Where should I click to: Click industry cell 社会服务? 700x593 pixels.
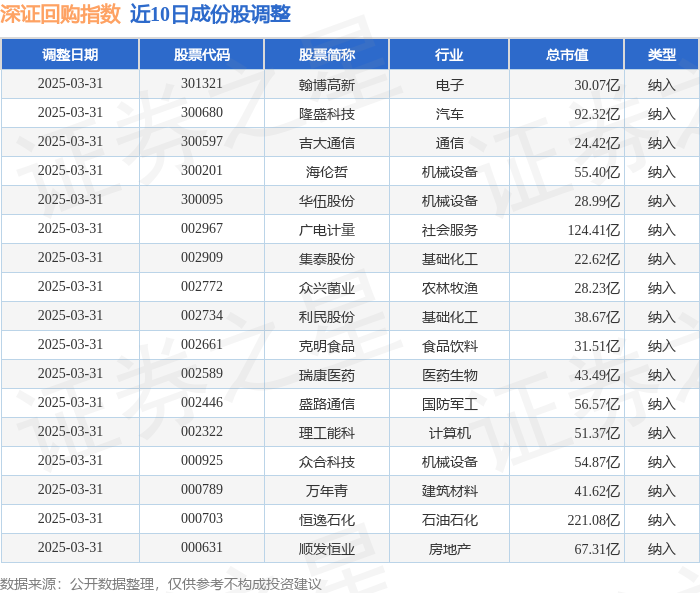450,230
